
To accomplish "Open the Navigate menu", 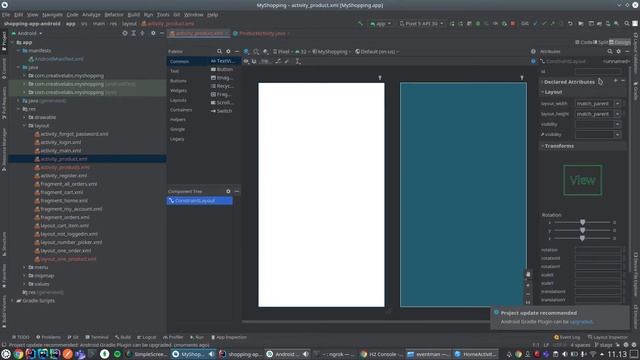I will [52, 15].
